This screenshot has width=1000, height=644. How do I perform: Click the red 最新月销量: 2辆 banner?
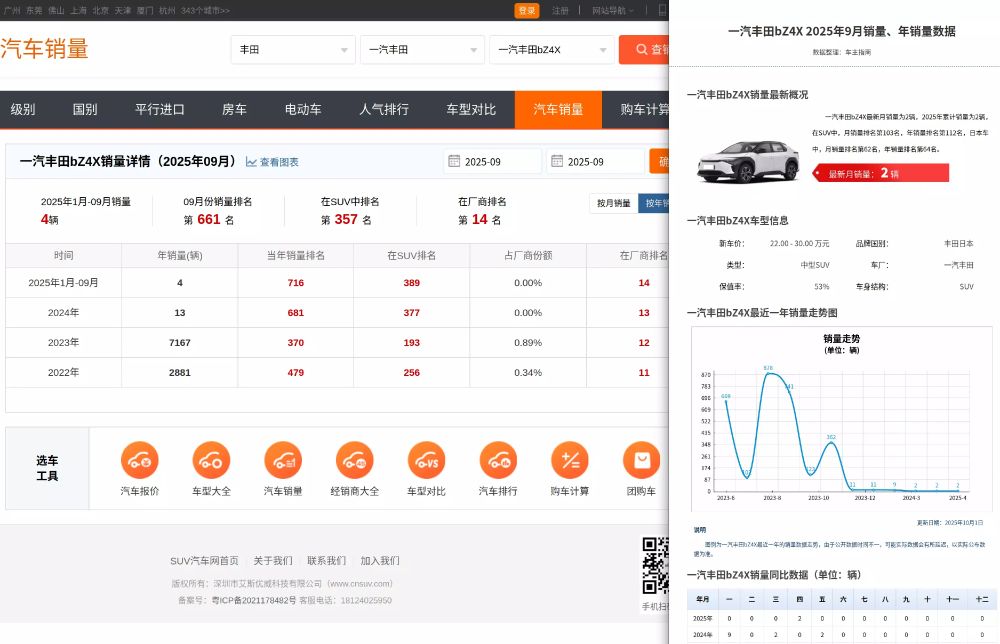[x=881, y=173]
